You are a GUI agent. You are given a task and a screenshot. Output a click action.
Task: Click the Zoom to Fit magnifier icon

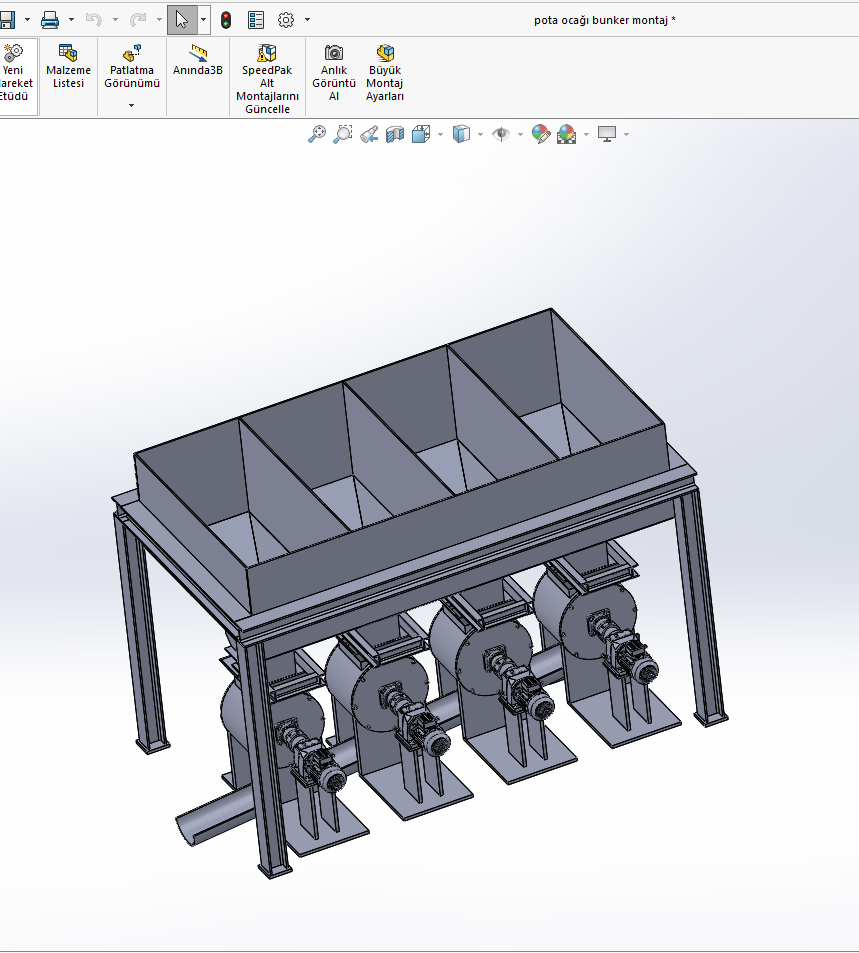[x=317, y=134]
